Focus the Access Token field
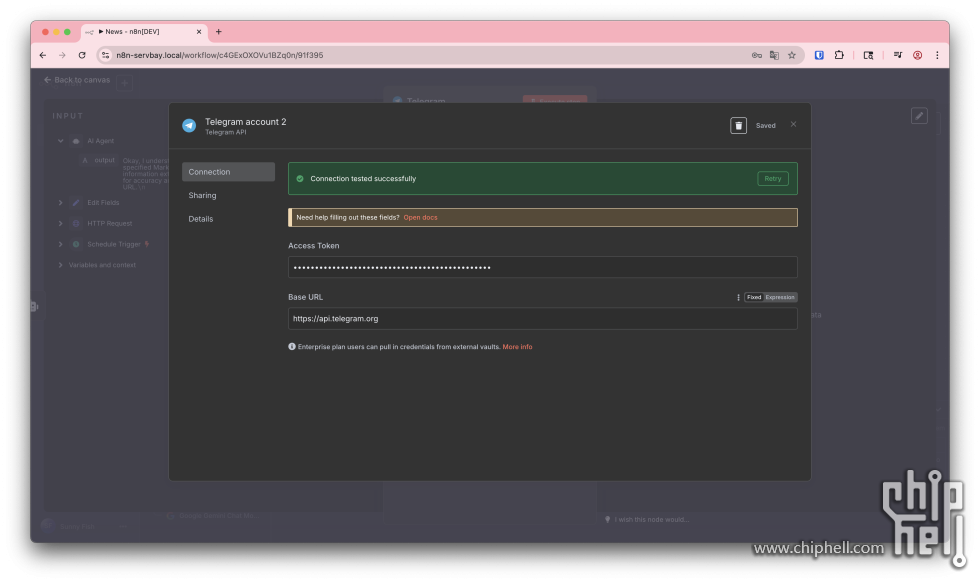 542,267
